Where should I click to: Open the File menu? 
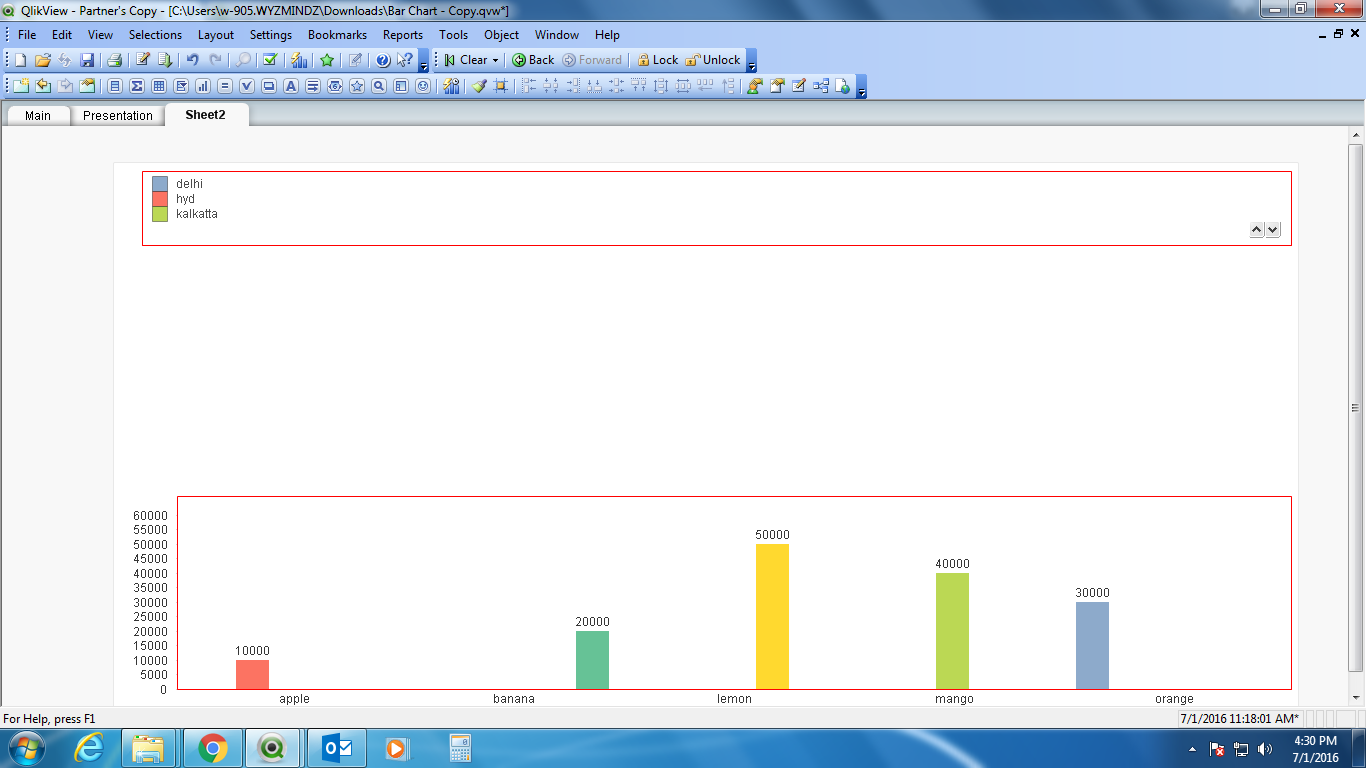pyautogui.click(x=27, y=35)
